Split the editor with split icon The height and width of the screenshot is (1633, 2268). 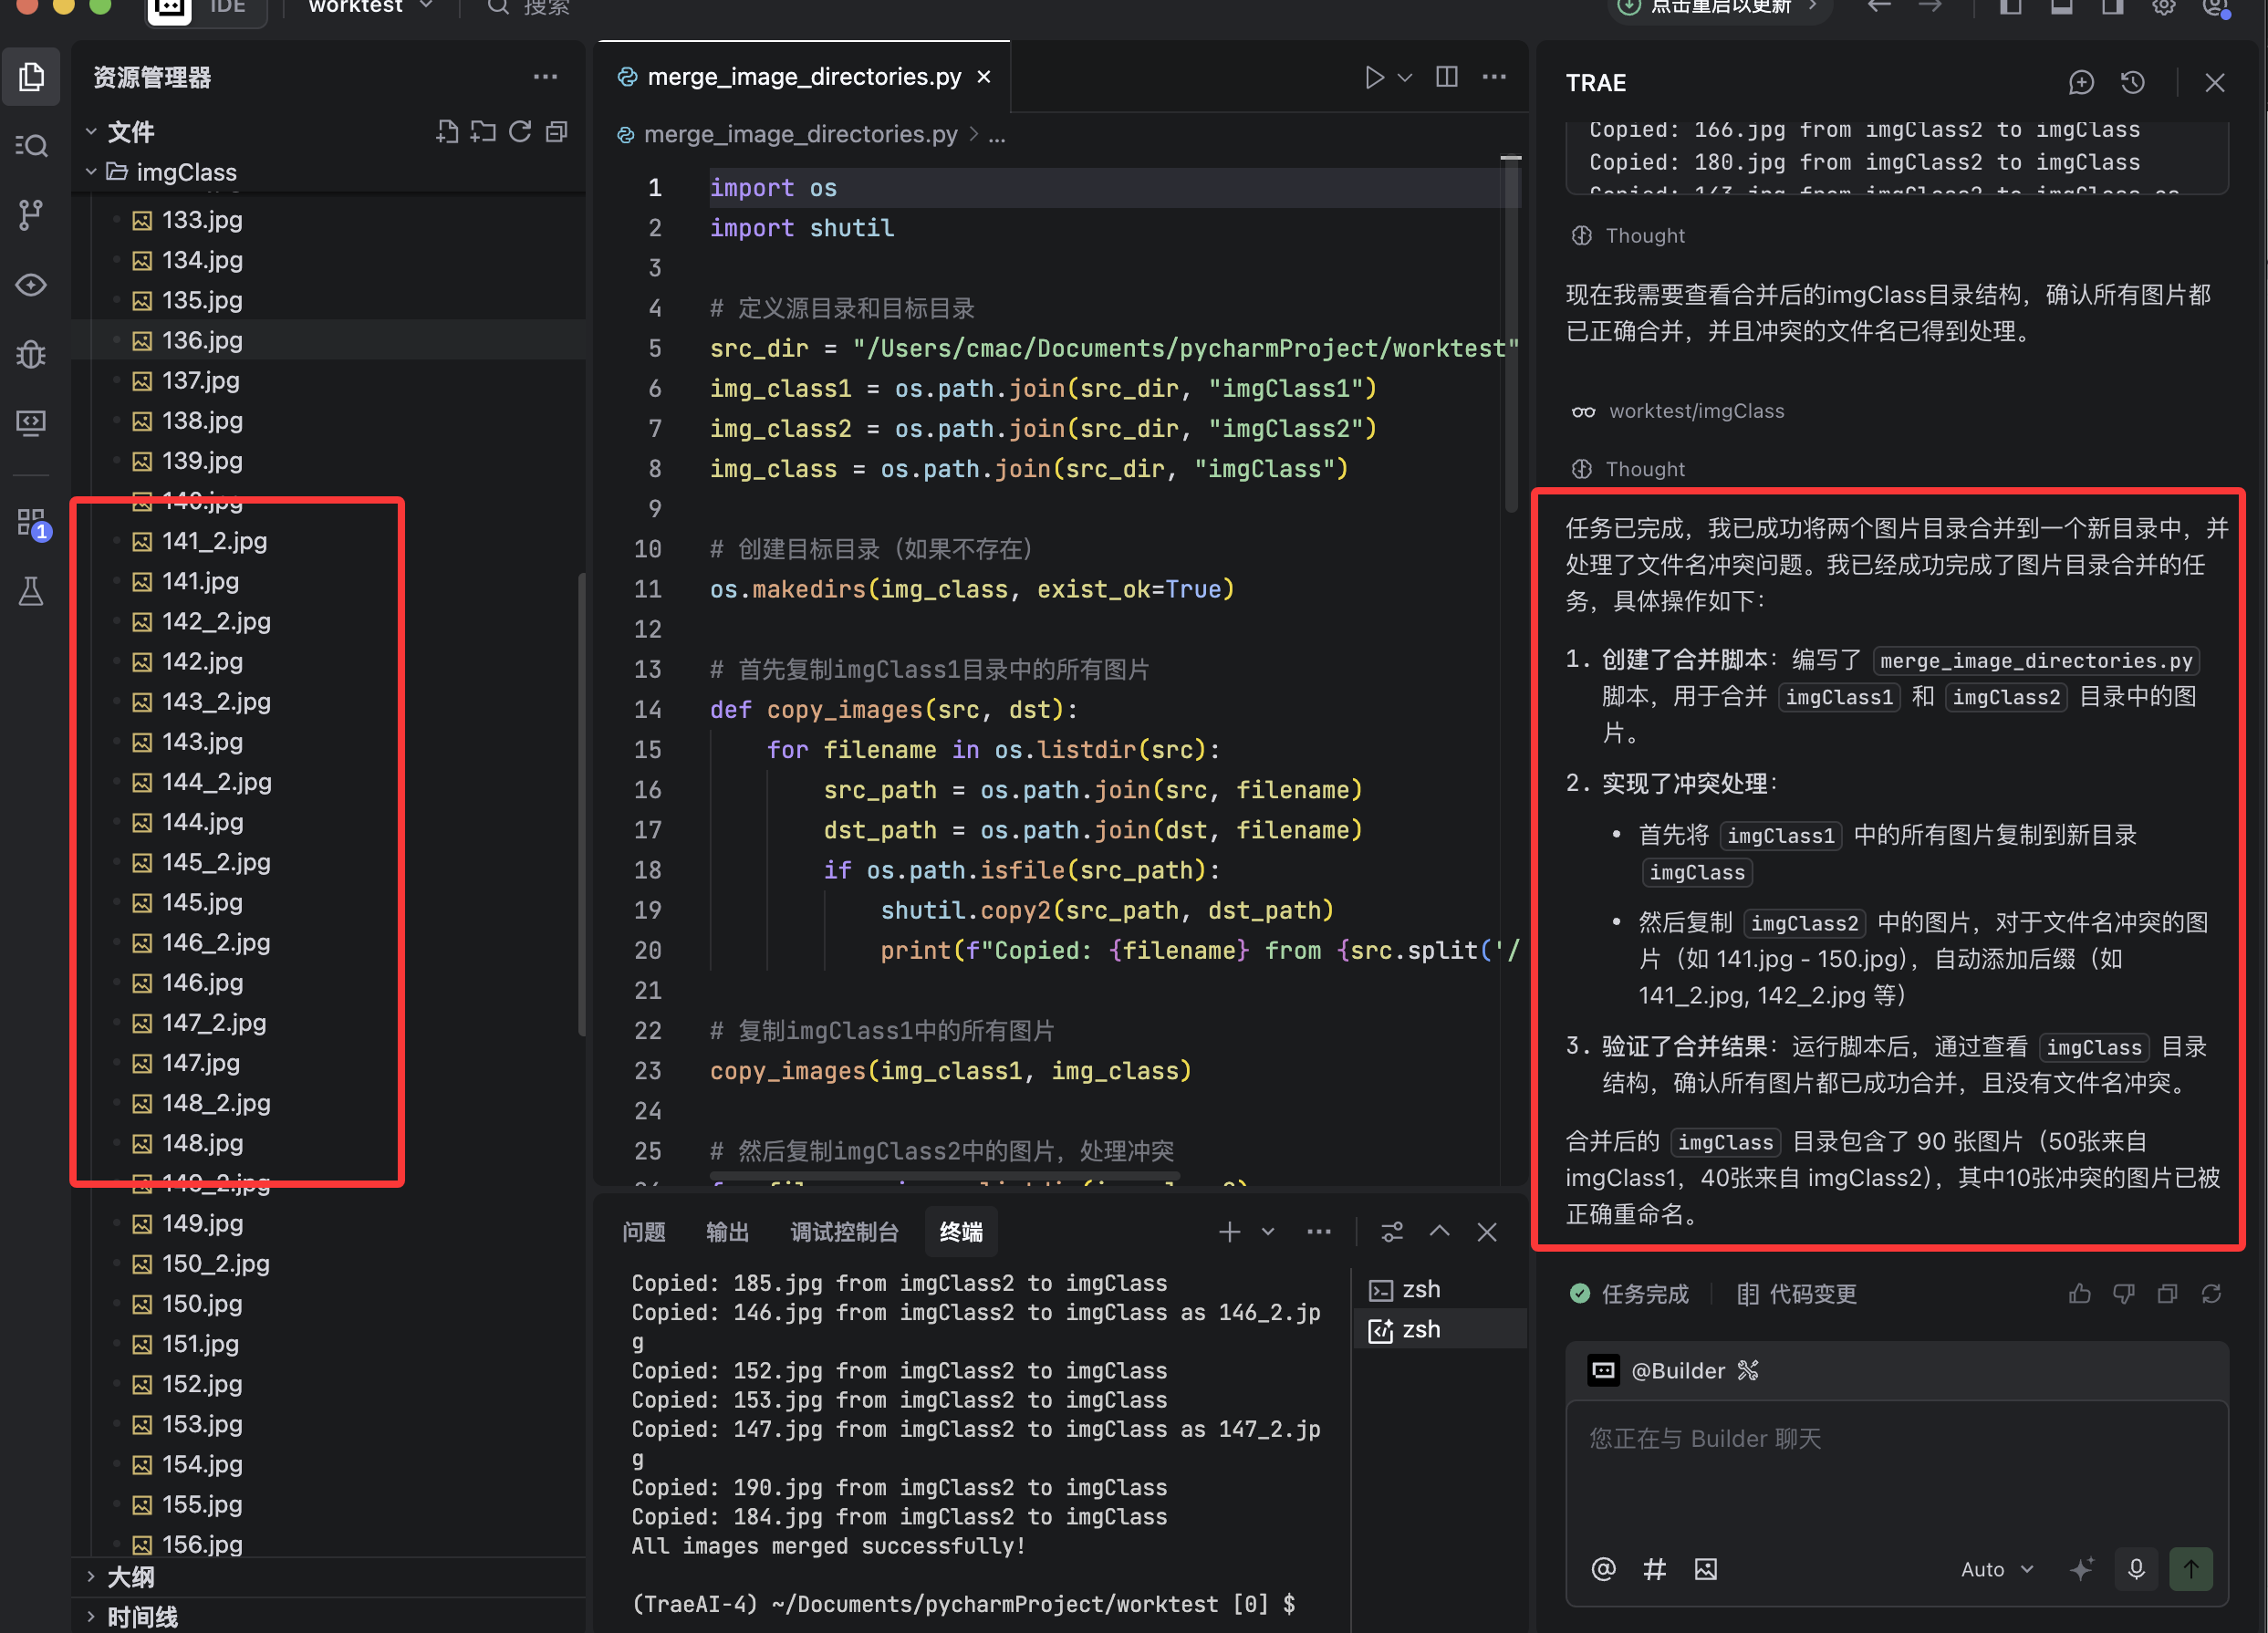pos(1446,77)
